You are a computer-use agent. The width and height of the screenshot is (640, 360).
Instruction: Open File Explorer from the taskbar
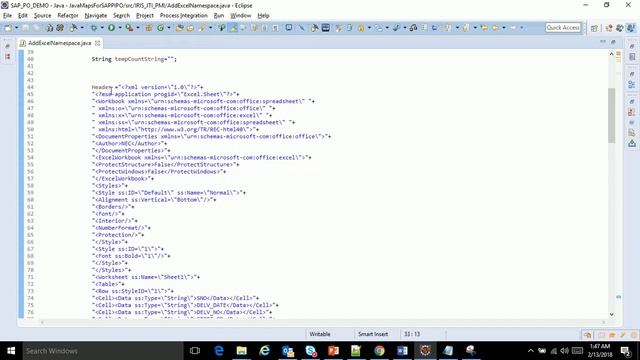pyautogui.click(x=242, y=351)
